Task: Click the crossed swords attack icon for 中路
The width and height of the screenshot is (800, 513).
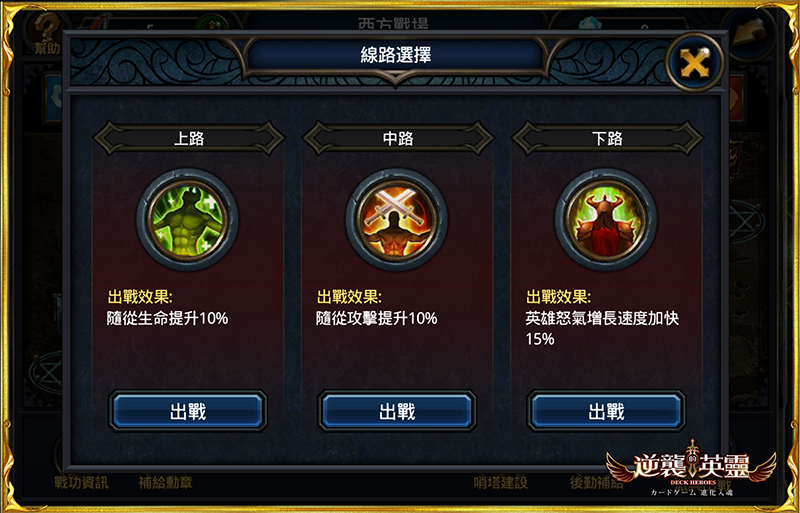Action: click(397, 219)
